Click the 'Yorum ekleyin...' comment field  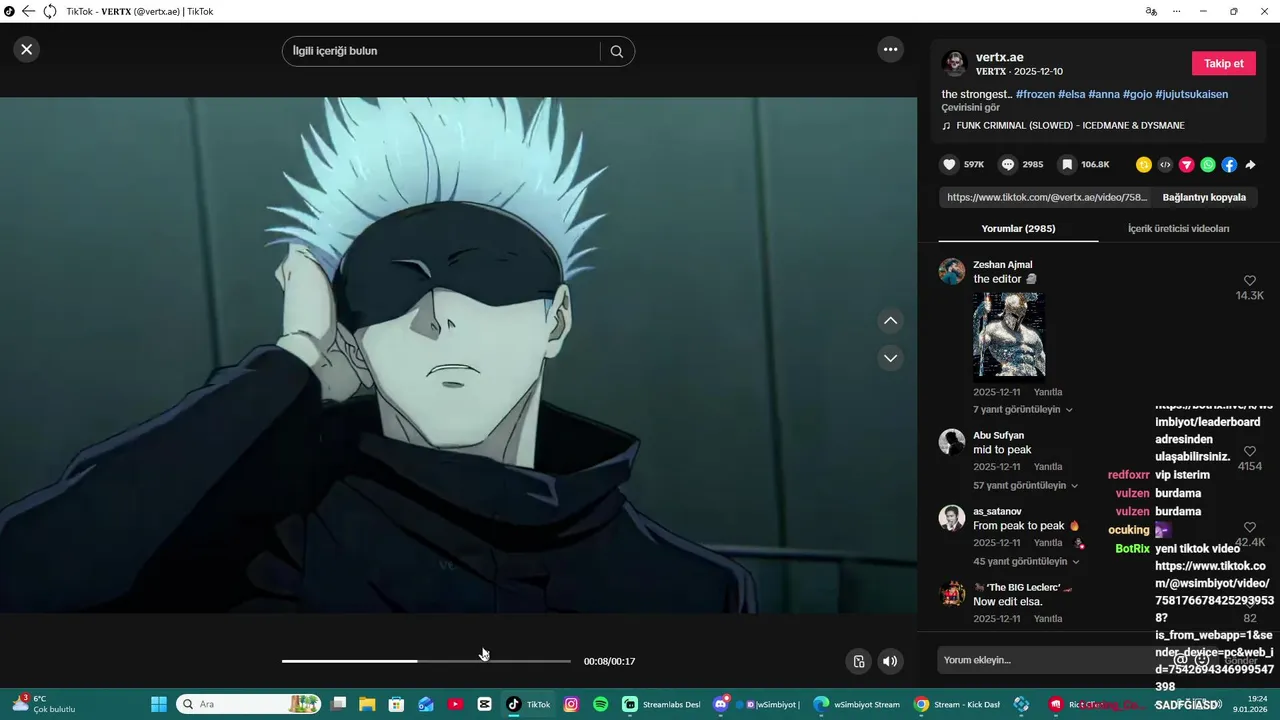[x=1050, y=660]
